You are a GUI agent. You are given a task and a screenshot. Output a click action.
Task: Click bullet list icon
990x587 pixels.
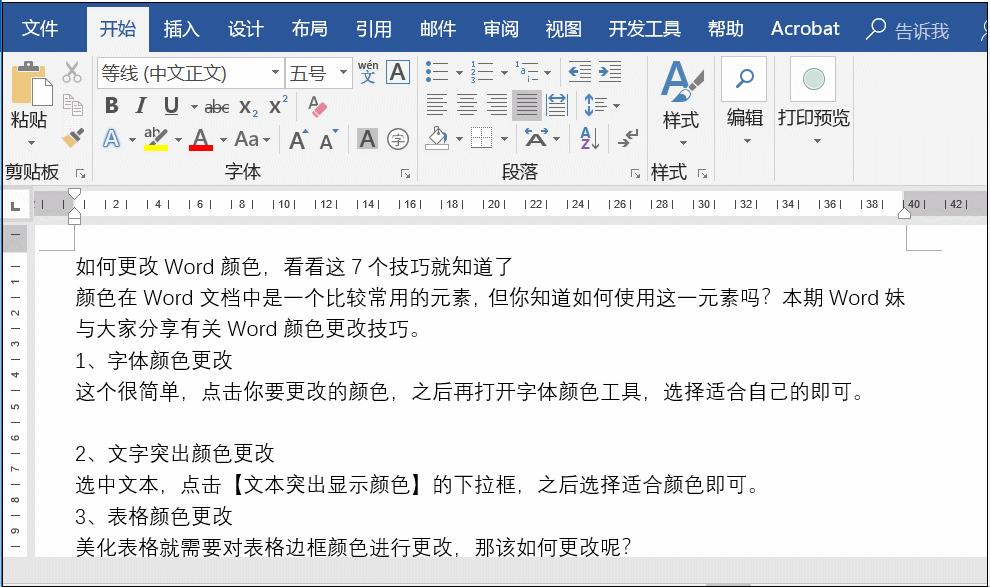(x=437, y=72)
